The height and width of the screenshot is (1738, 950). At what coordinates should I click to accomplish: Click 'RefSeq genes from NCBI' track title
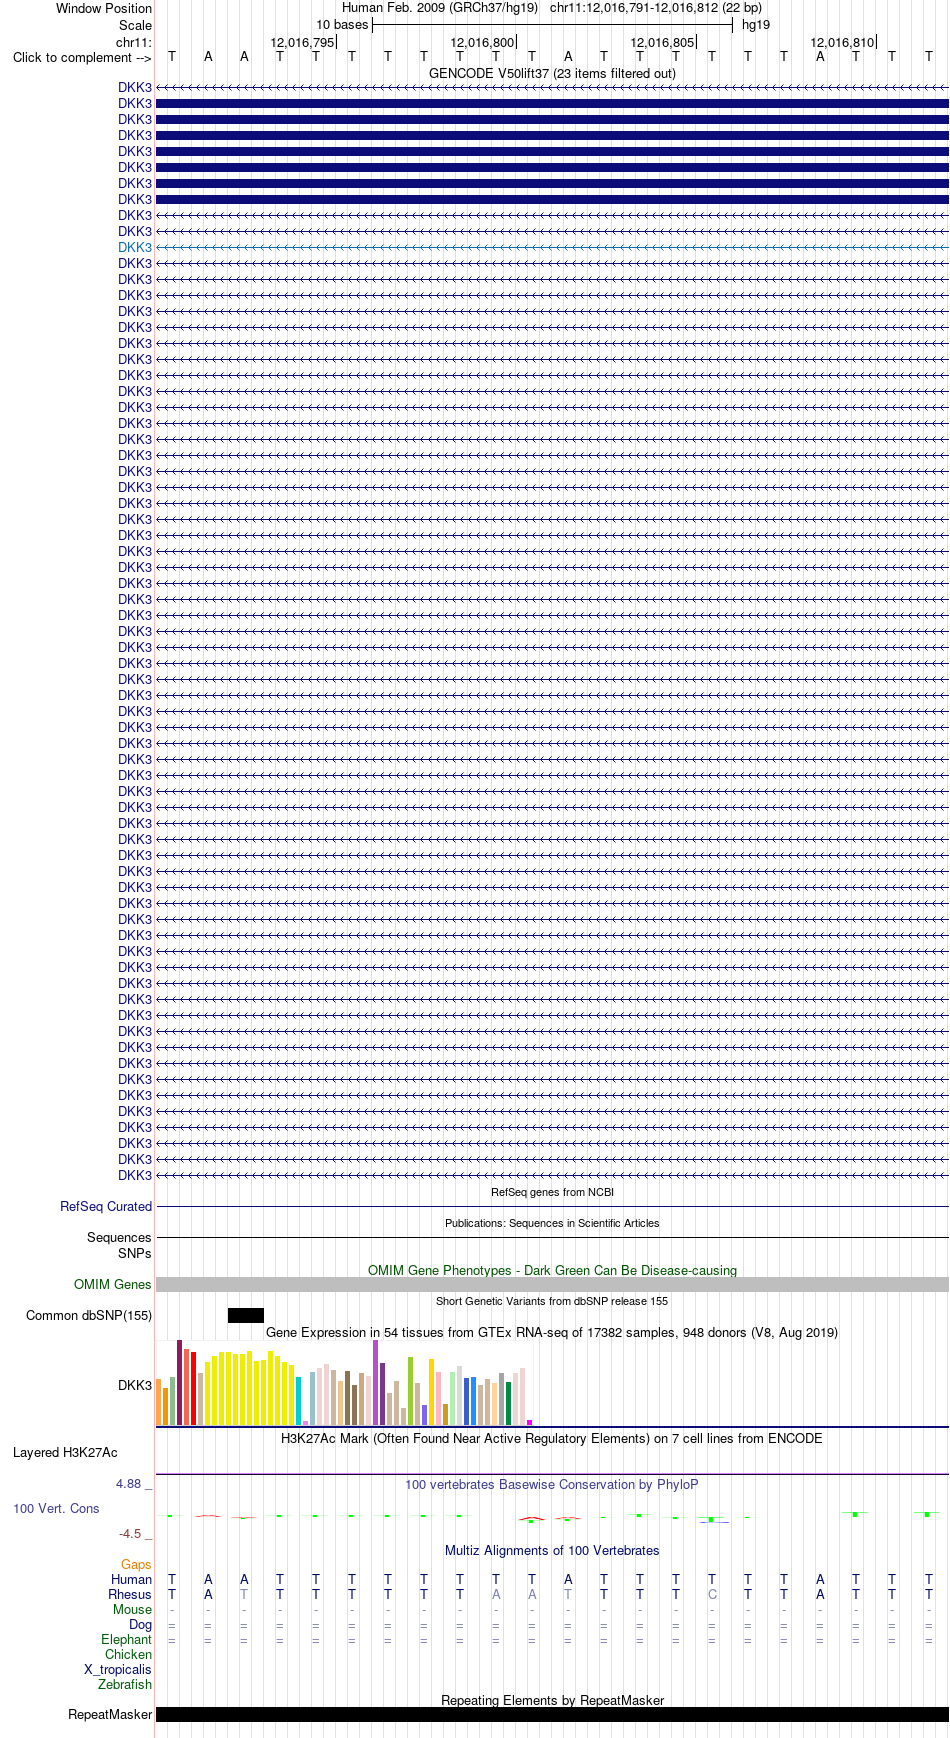click(x=552, y=1192)
